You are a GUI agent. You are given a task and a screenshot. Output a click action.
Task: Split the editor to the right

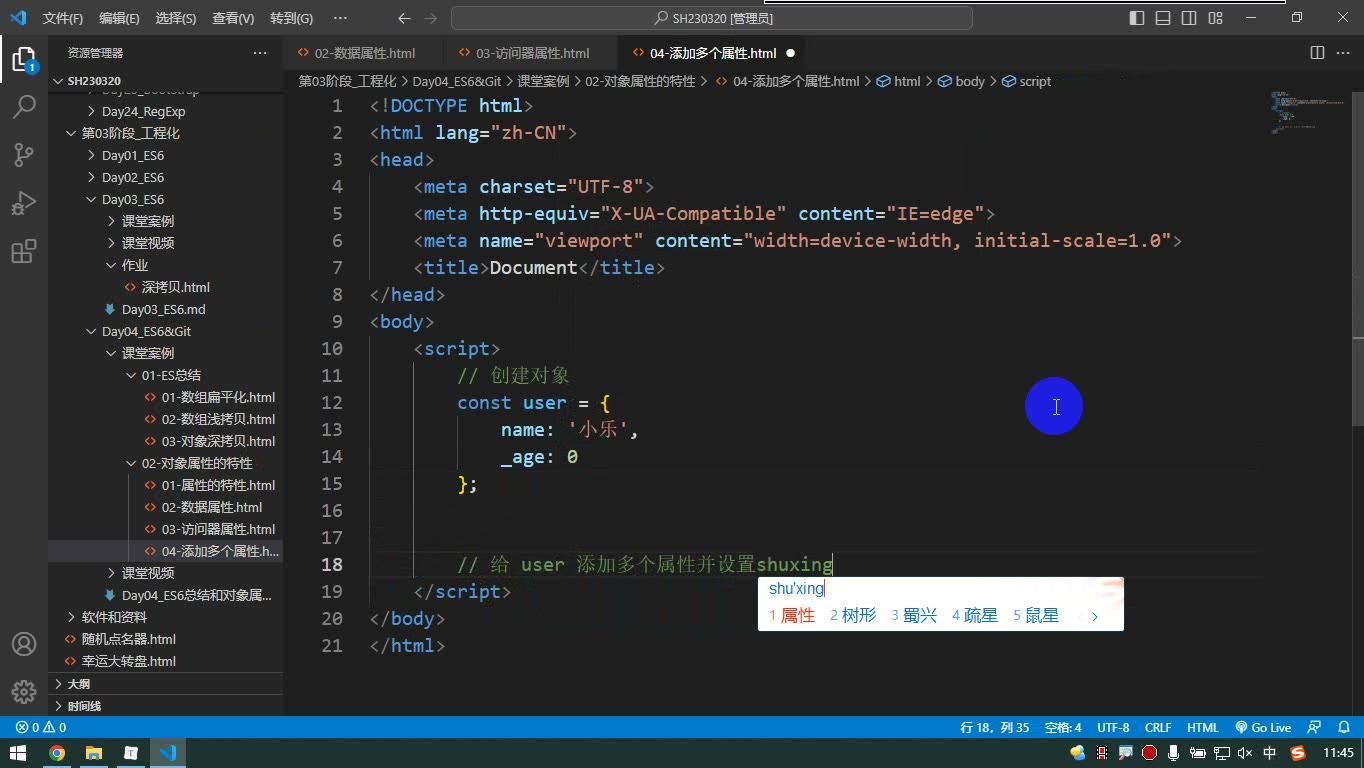[1317, 53]
